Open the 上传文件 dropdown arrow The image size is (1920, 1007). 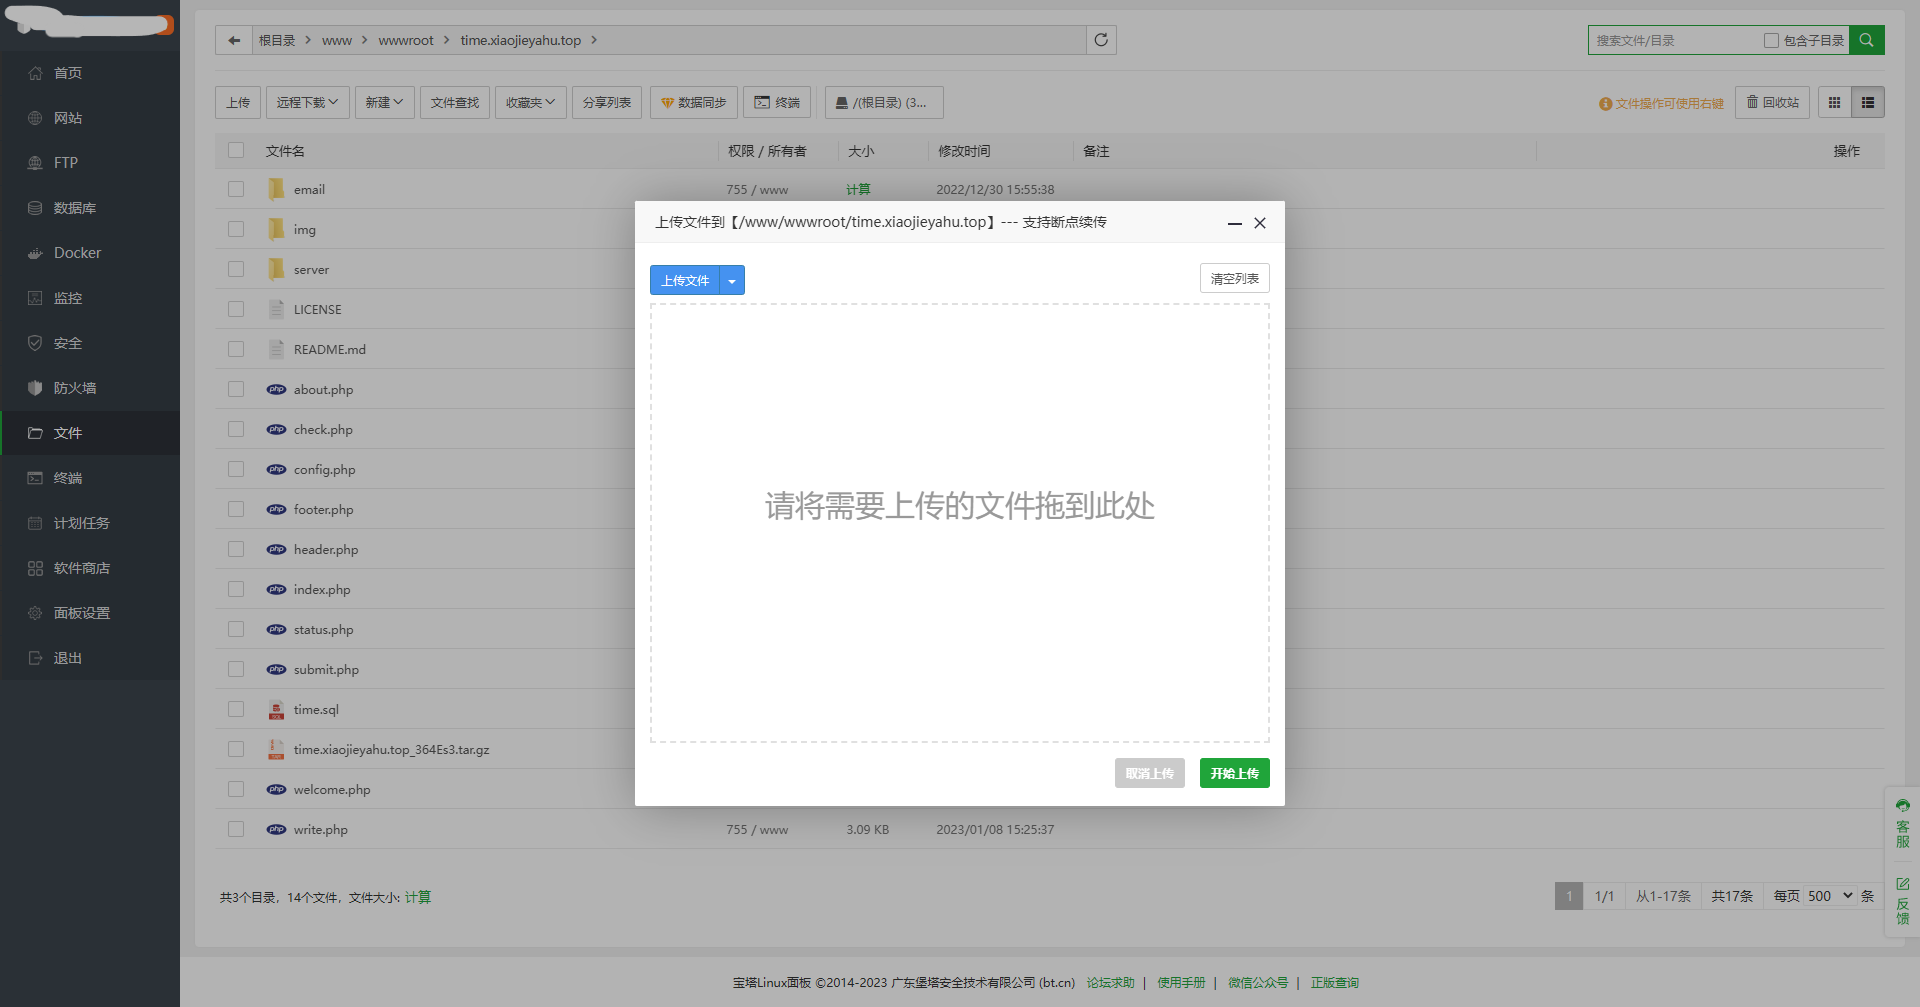click(732, 280)
